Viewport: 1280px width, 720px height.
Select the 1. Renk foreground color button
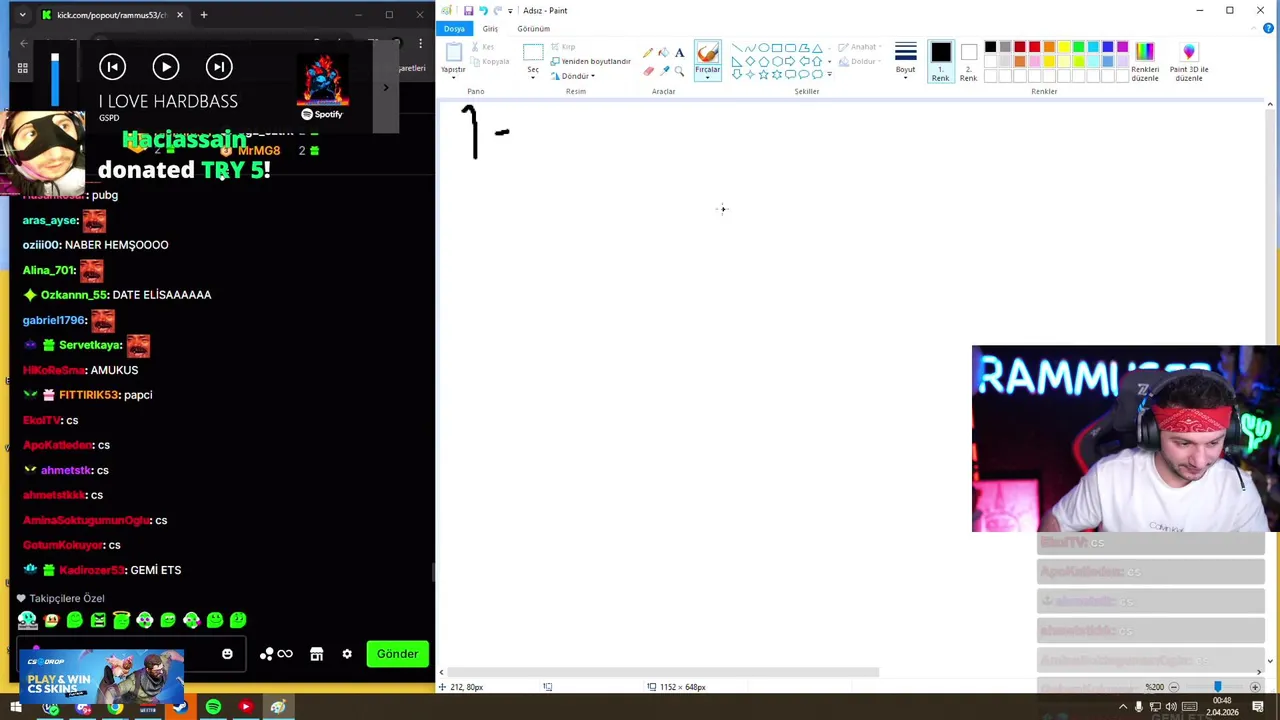(x=941, y=62)
